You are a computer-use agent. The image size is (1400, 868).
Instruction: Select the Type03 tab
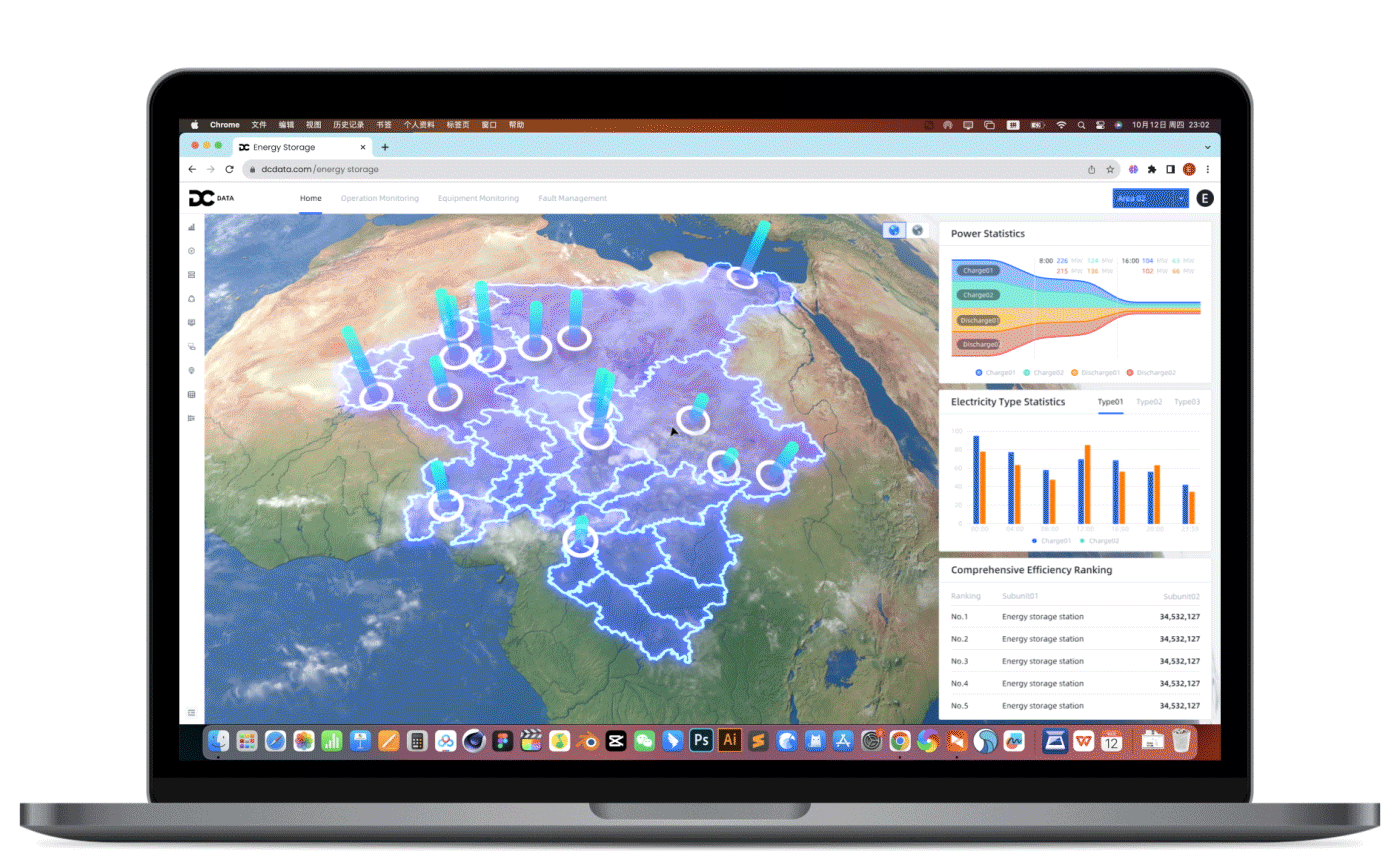pyautogui.click(x=1187, y=401)
